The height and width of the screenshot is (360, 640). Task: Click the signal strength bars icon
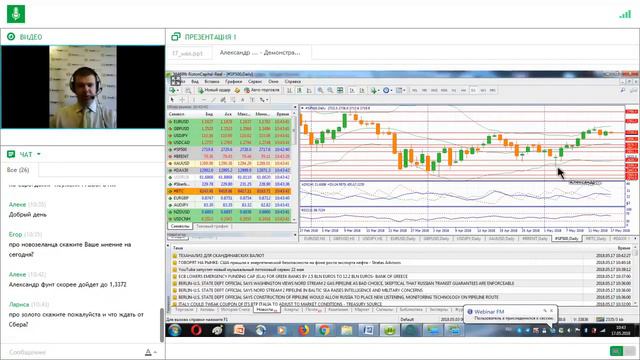click(625, 14)
